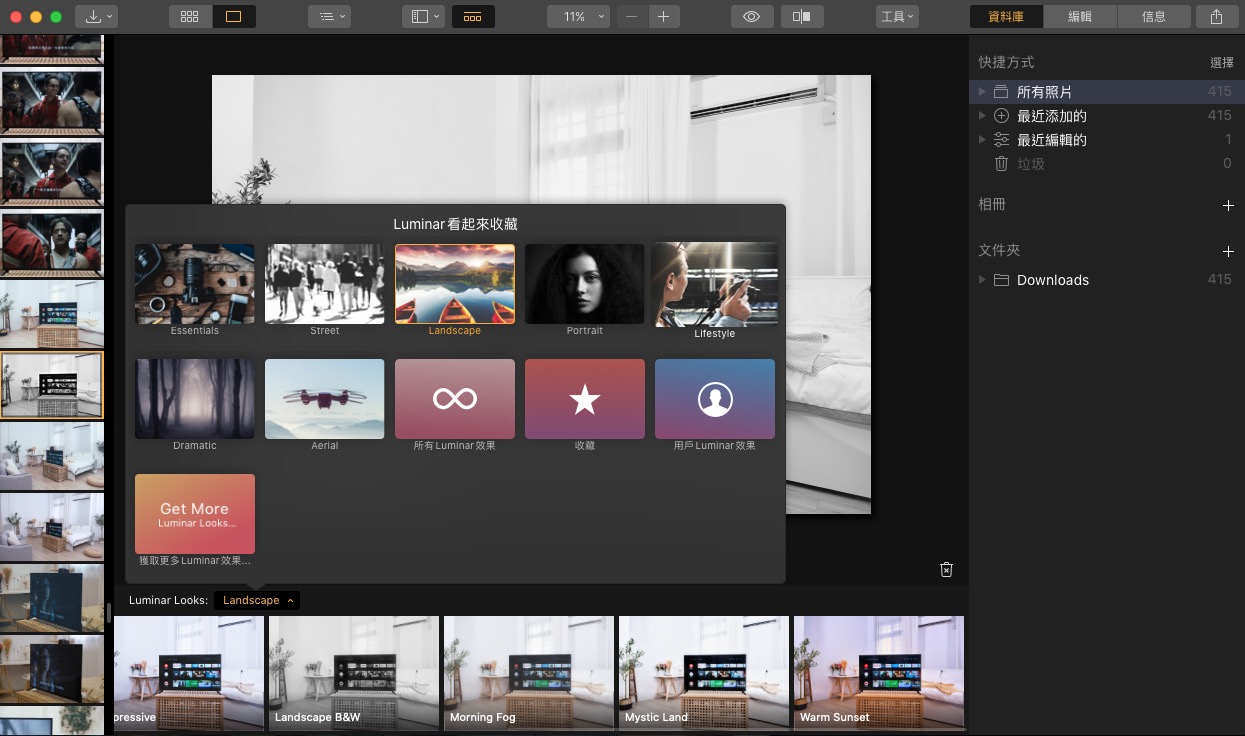The height and width of the screenshot is (736, 1245).
Task: Click Get More Luminar Looks button
Action: 195,514
